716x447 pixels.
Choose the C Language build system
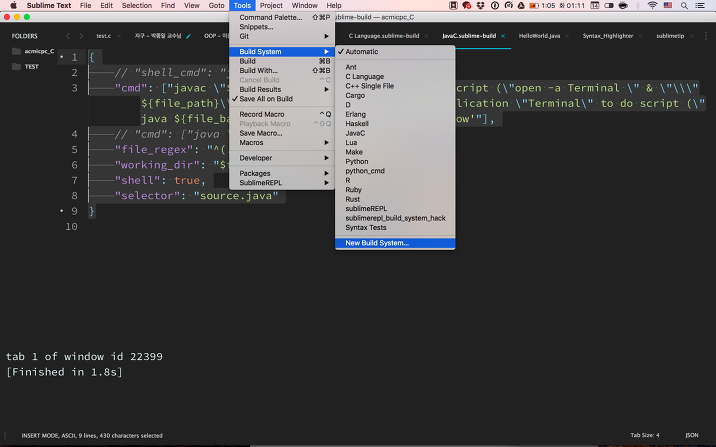[x=395, y=77]
